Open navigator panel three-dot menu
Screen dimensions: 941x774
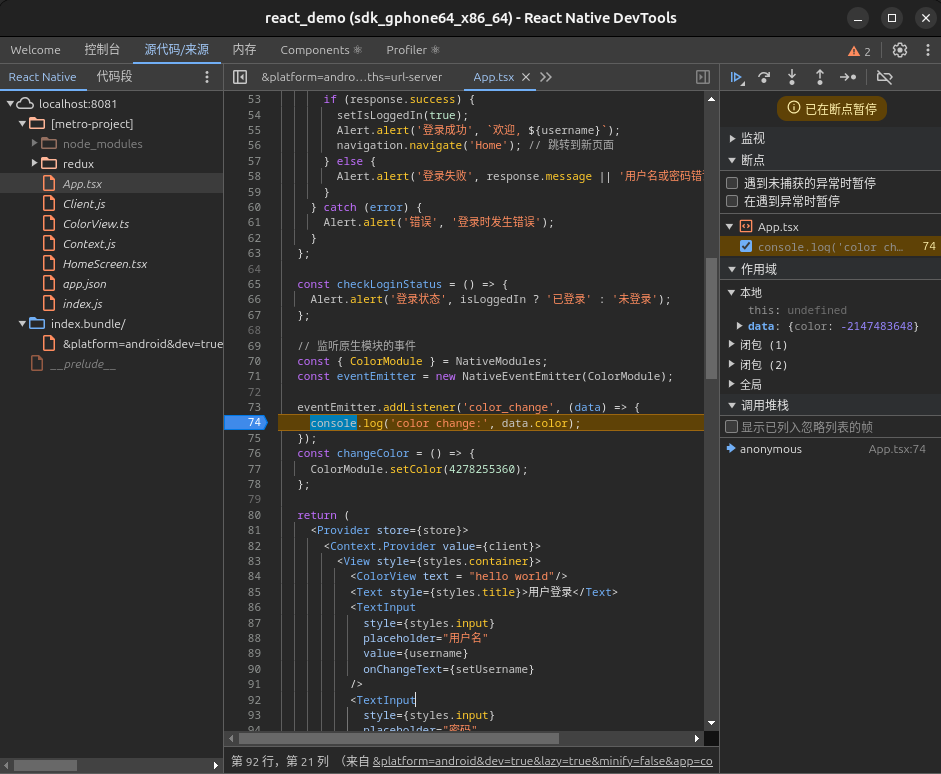(x=207, y=77)
